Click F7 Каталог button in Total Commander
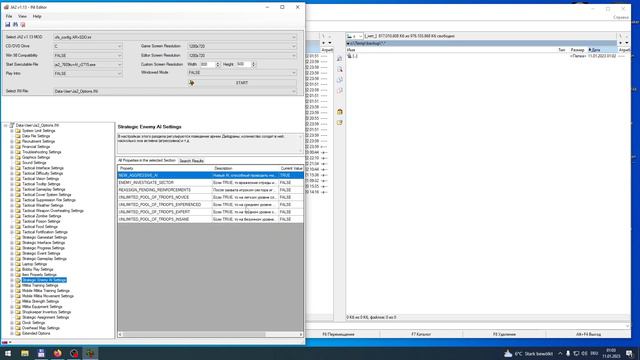This screenshot has width=640, height=360. [421, 334]
